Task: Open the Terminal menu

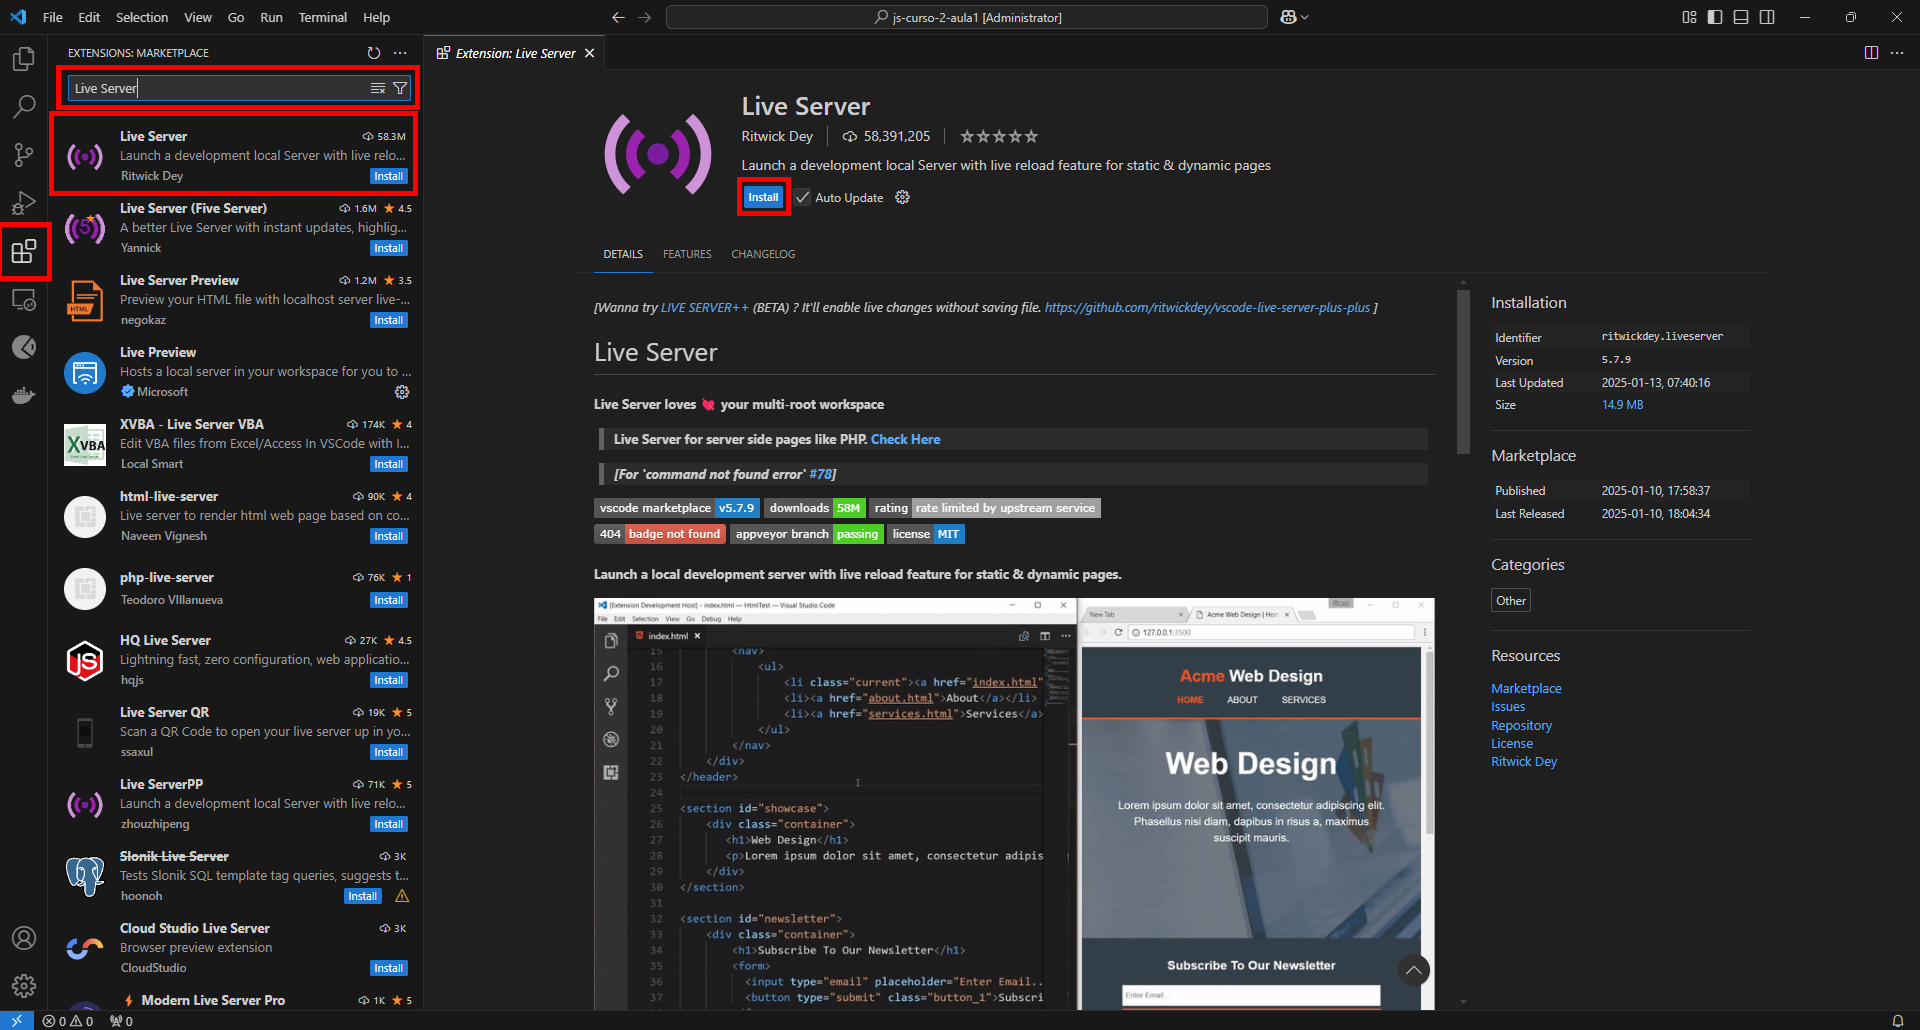Action: [x=322, y=17]
